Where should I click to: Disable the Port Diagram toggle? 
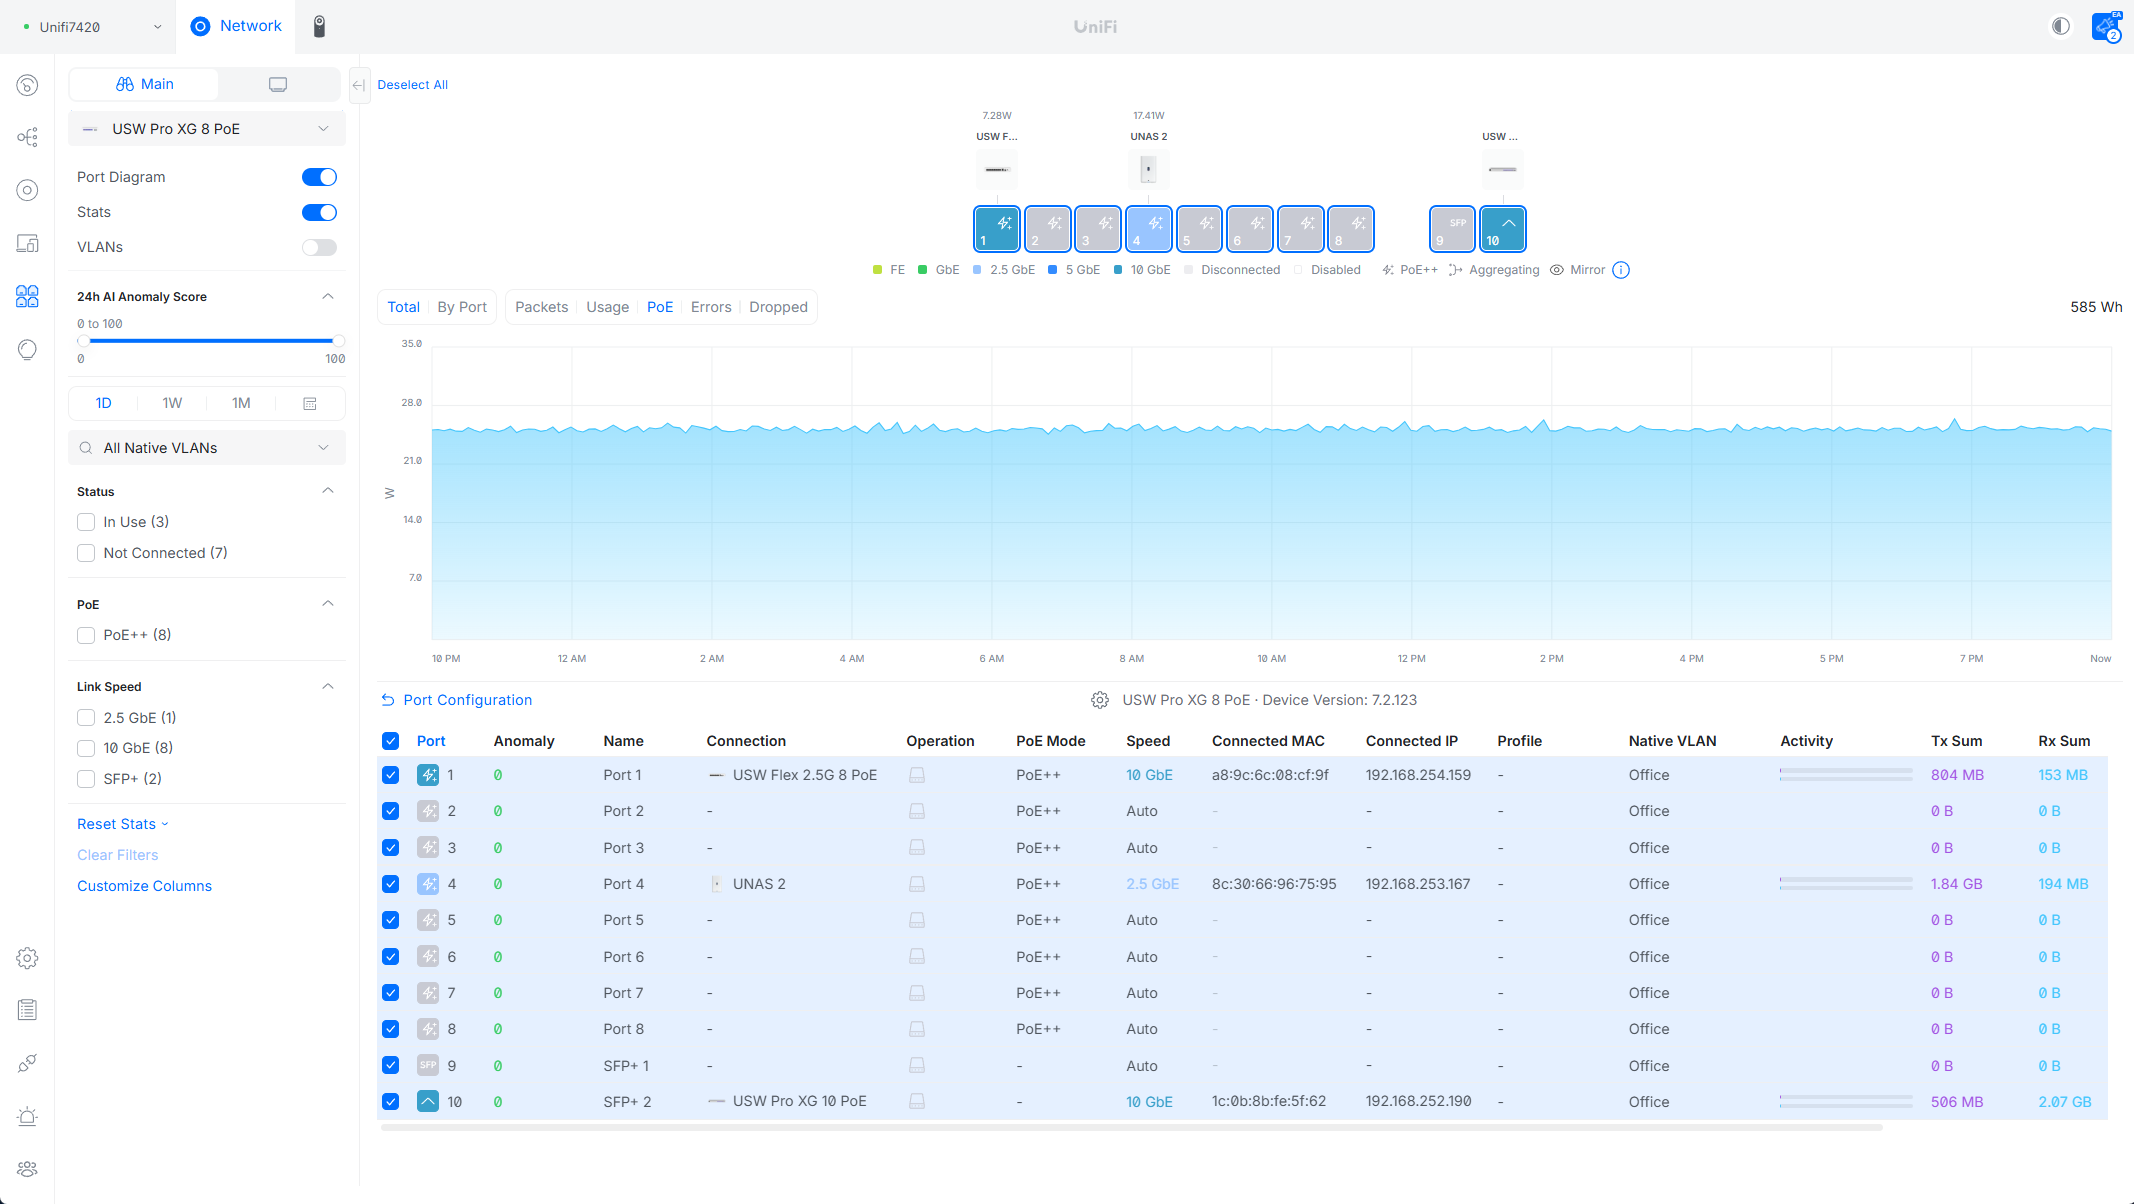(x=319, y=177)
